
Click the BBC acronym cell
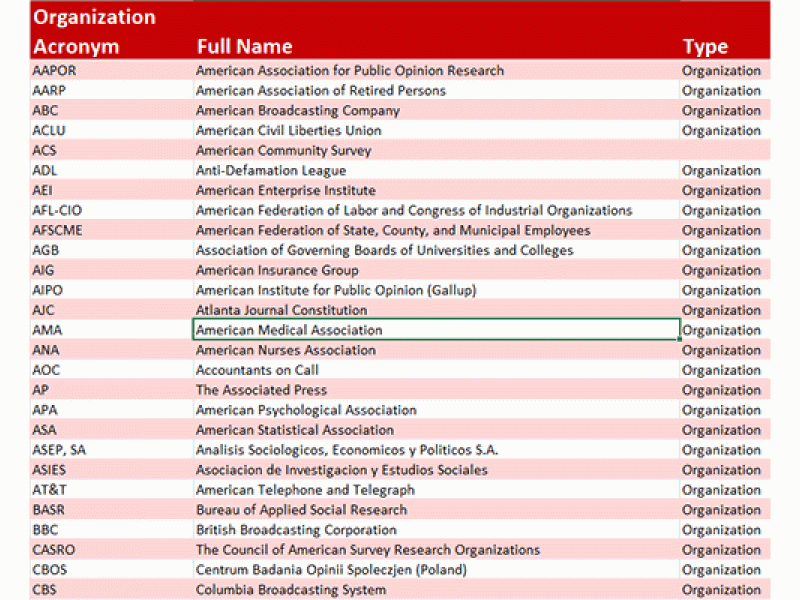tap(111, 530)
